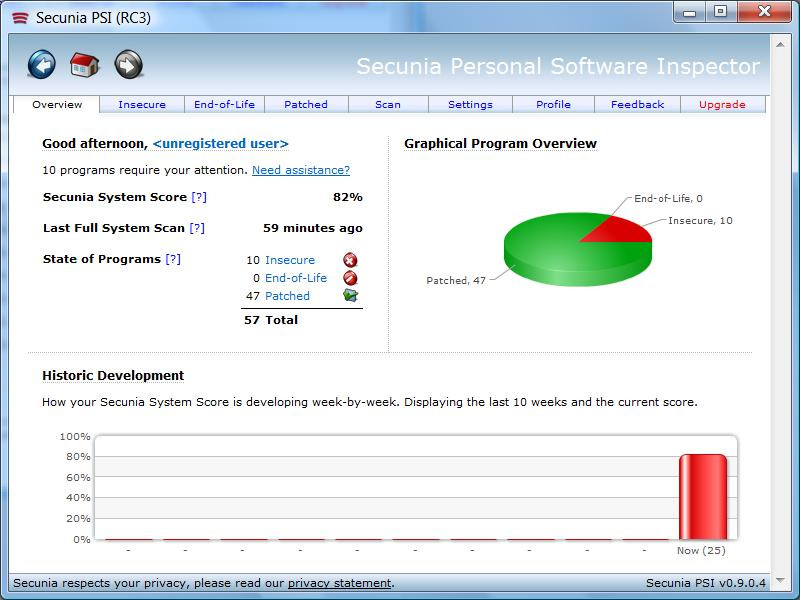Minimize the Secunia PSI window
This screenshot has height=600, width=800.
689,12
